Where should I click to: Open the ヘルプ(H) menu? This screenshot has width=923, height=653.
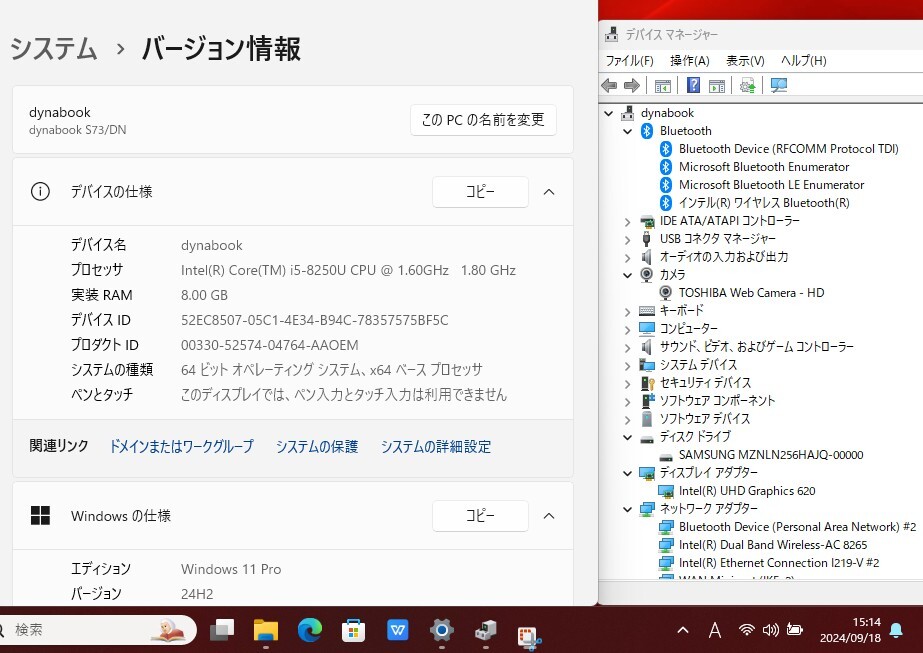pyautogui.click(x=804, y=61)
